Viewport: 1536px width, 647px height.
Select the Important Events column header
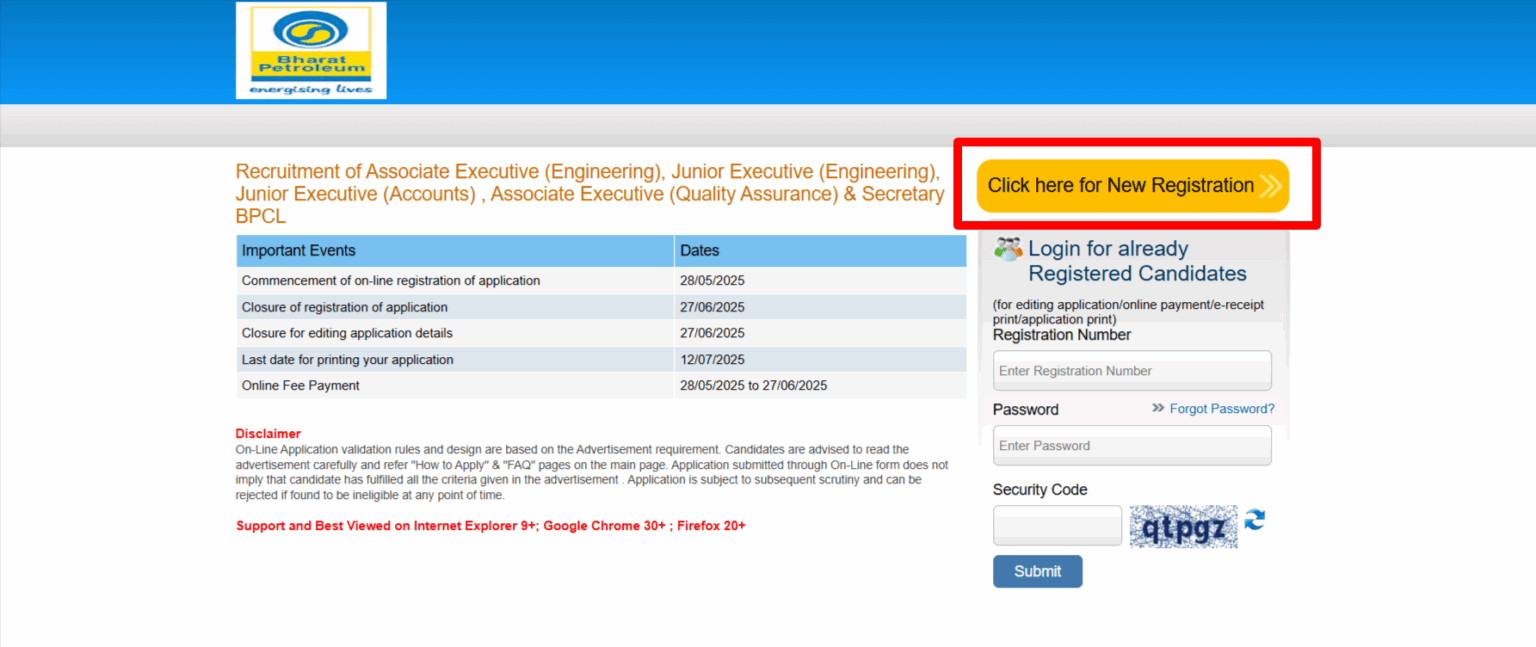[x=300, y=250]
